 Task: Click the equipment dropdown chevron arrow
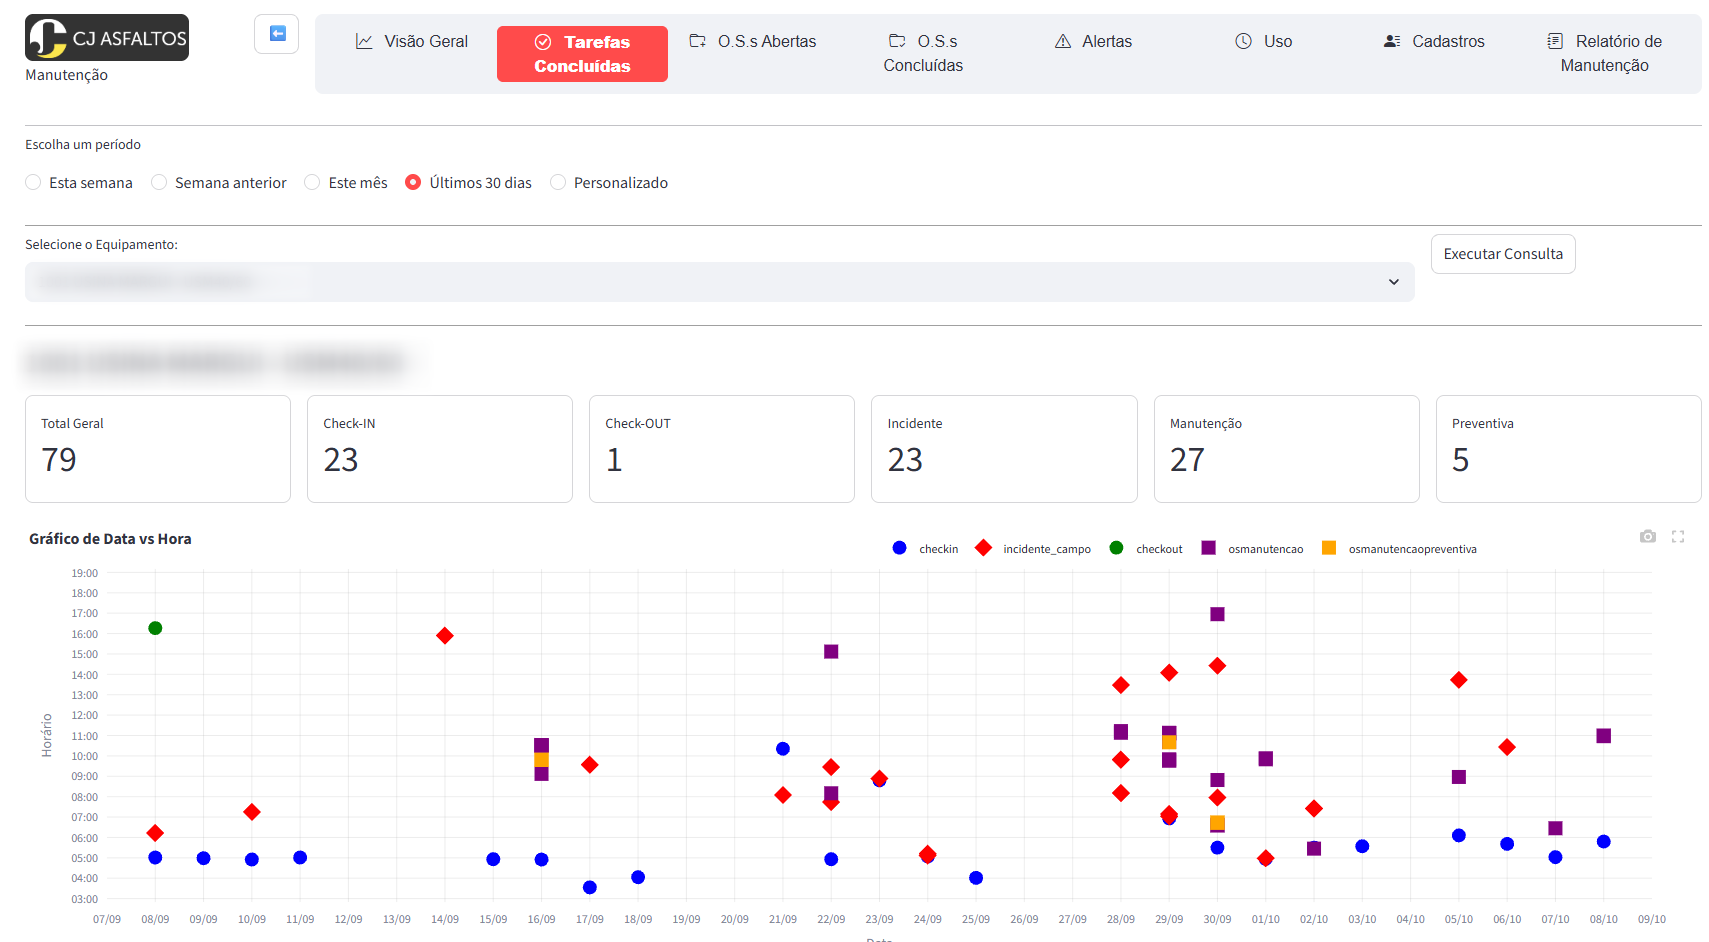pos(1394,282)
